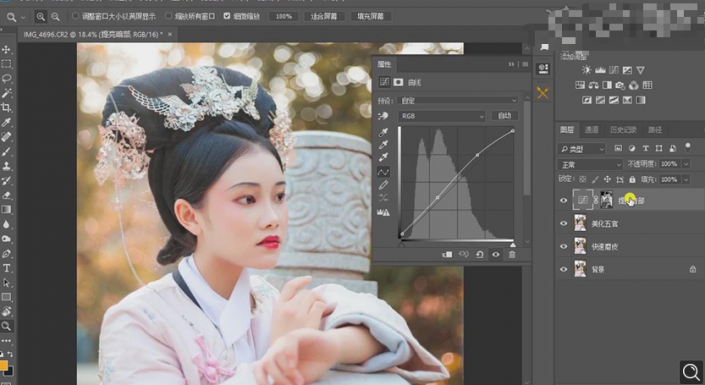Image resolution: width=705 pixels, height=385 pixels.
Task: Hide the 背景 layer
Action: pyautogui.click(x=563, y=269)
